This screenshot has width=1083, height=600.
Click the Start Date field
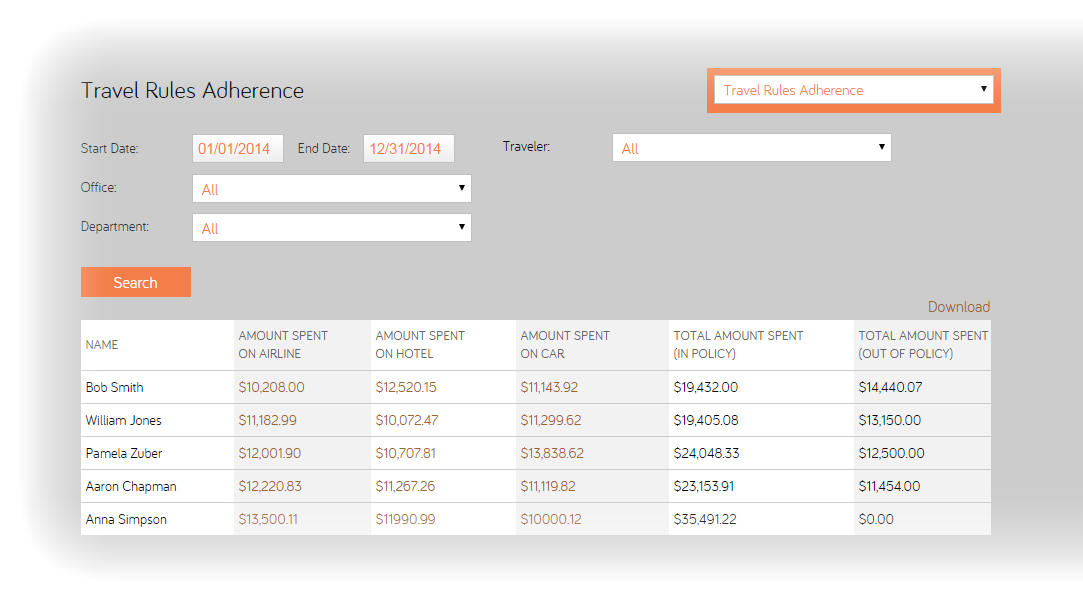tap(237, 149)
